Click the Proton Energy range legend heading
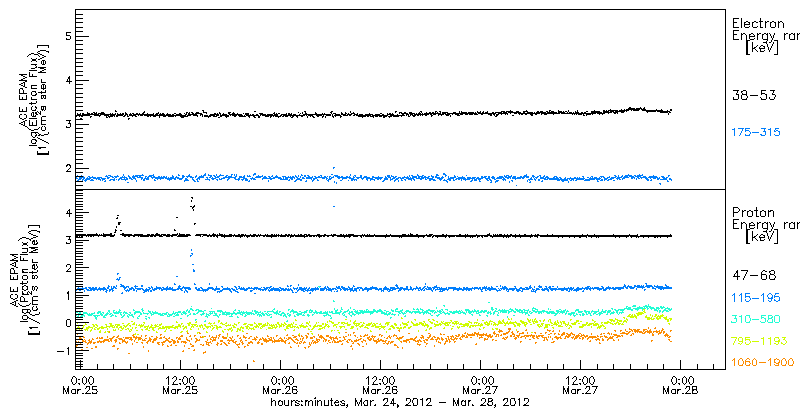 point(765,224)
